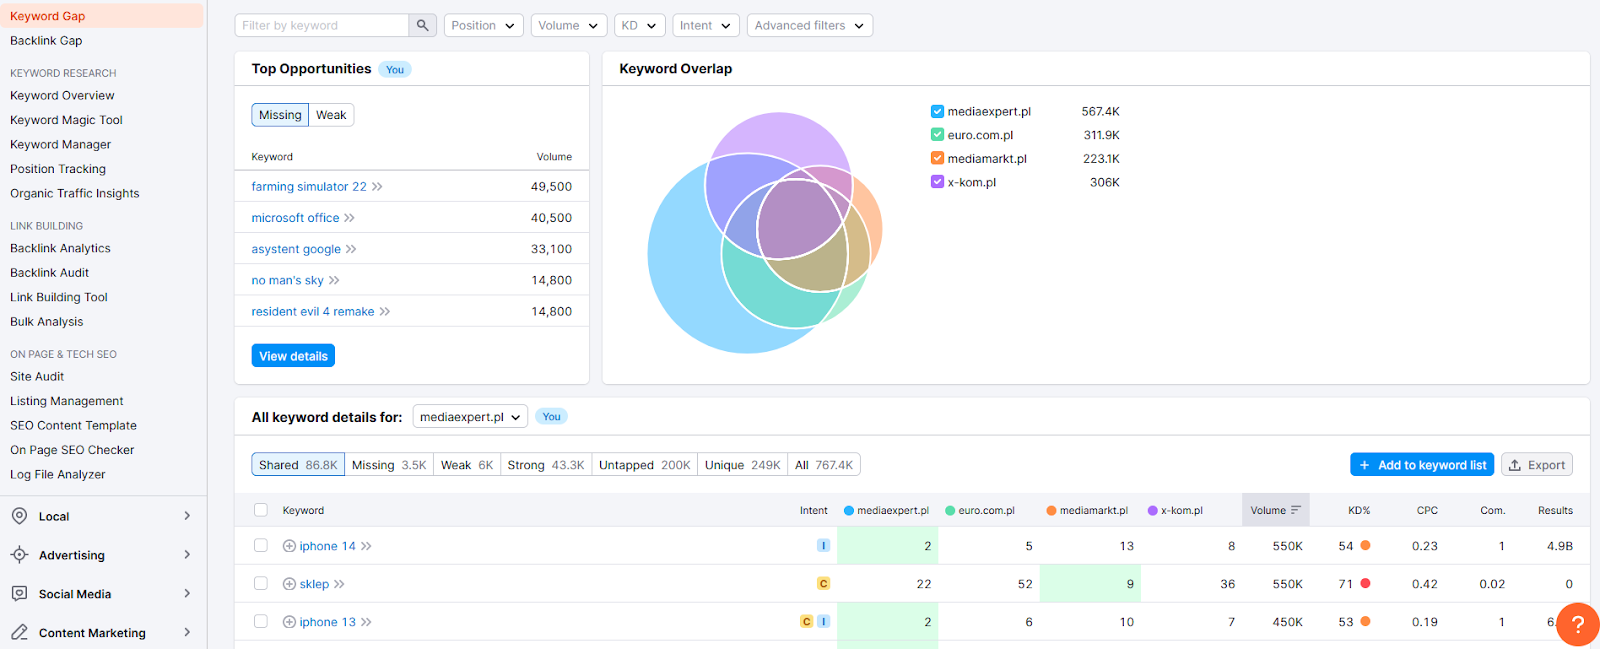Switch to the Untapped 200K tab
The image size is (1600, 649).
(645, 465)
